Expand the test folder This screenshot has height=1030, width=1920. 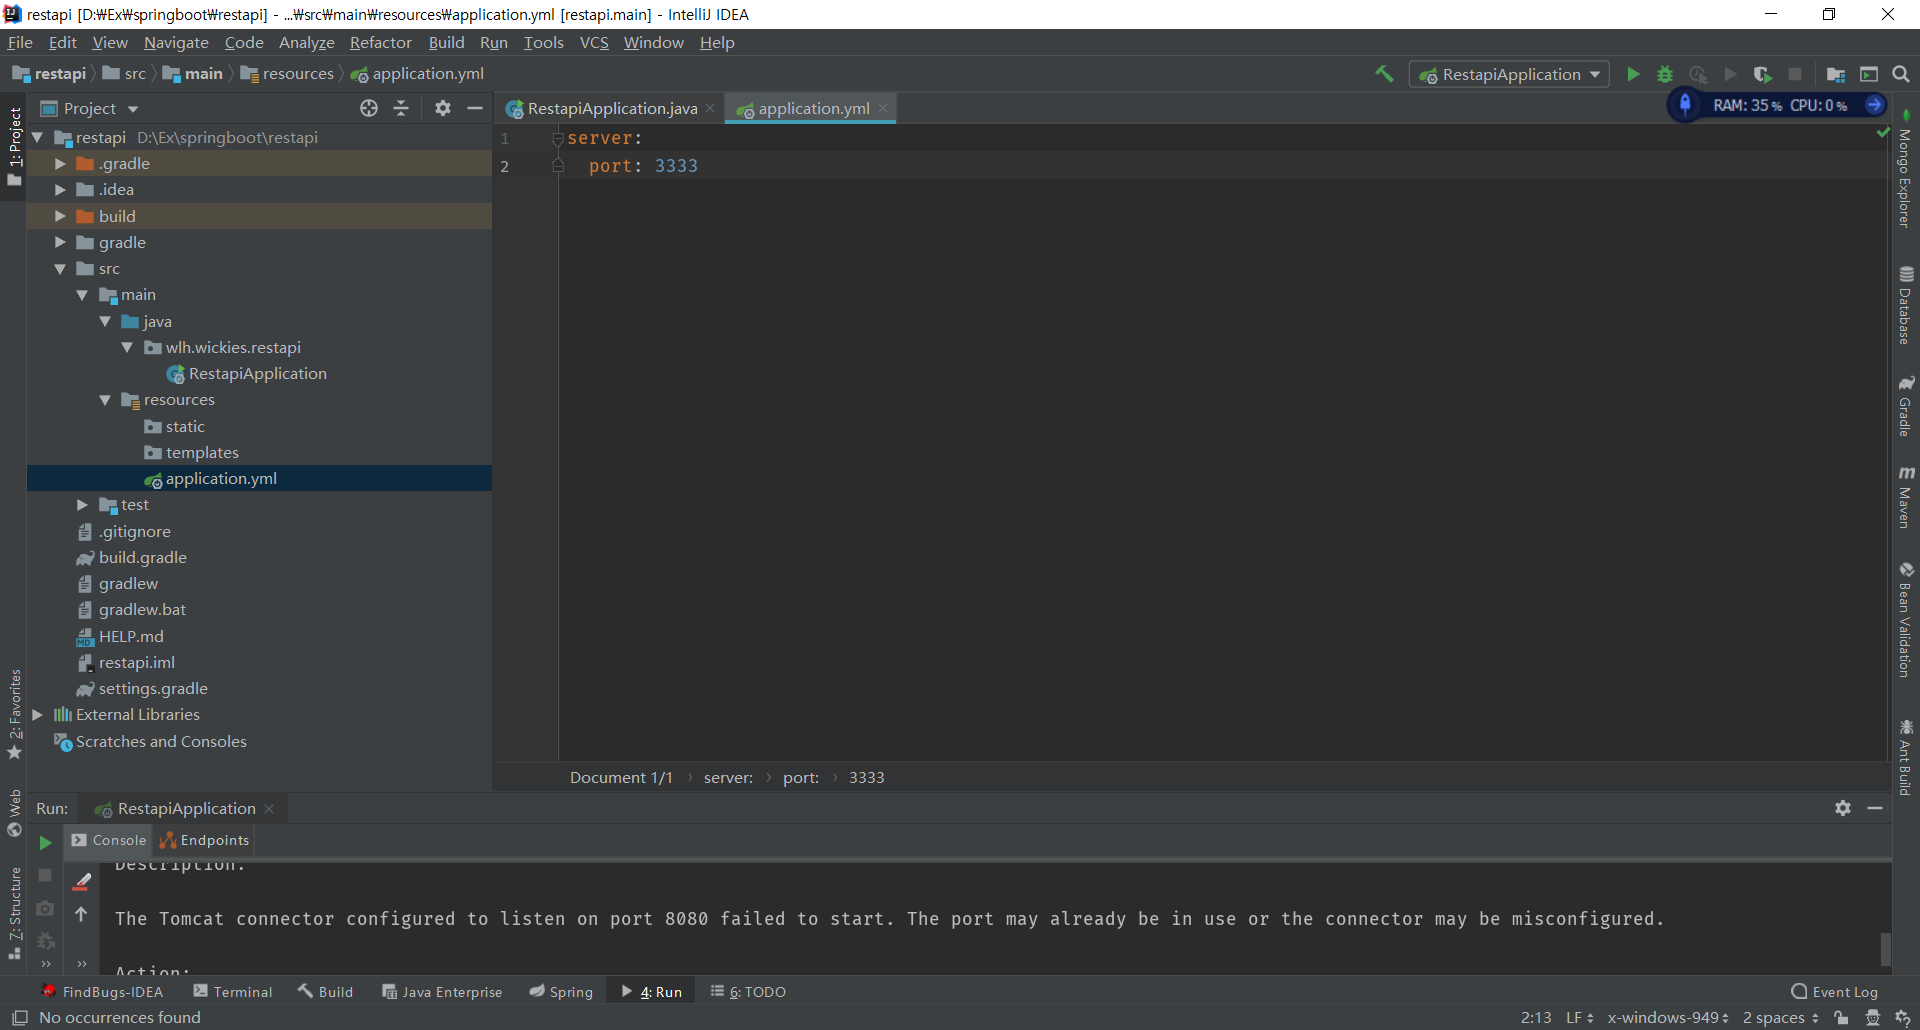(82, 505)
